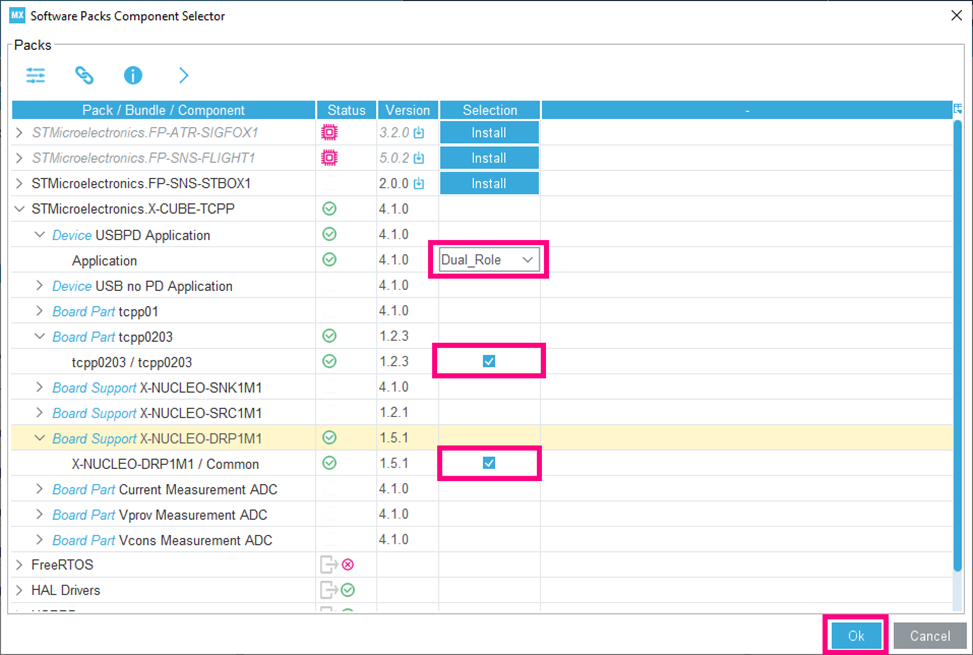Expand Board Part Vprov Measurement ADC
973x655 pixels.
[40, 514]
